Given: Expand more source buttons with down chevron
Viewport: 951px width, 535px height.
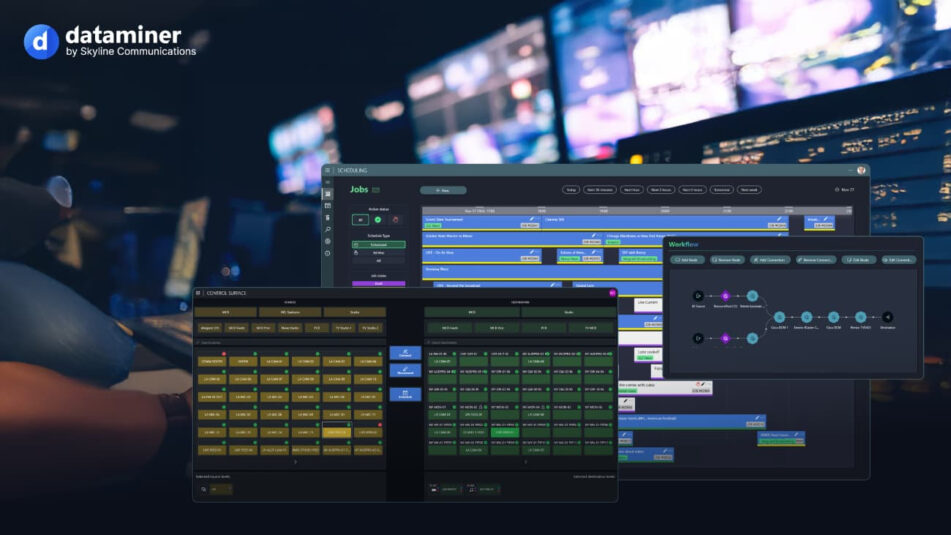Looking at the screenshot, I should tap(294, 462).
